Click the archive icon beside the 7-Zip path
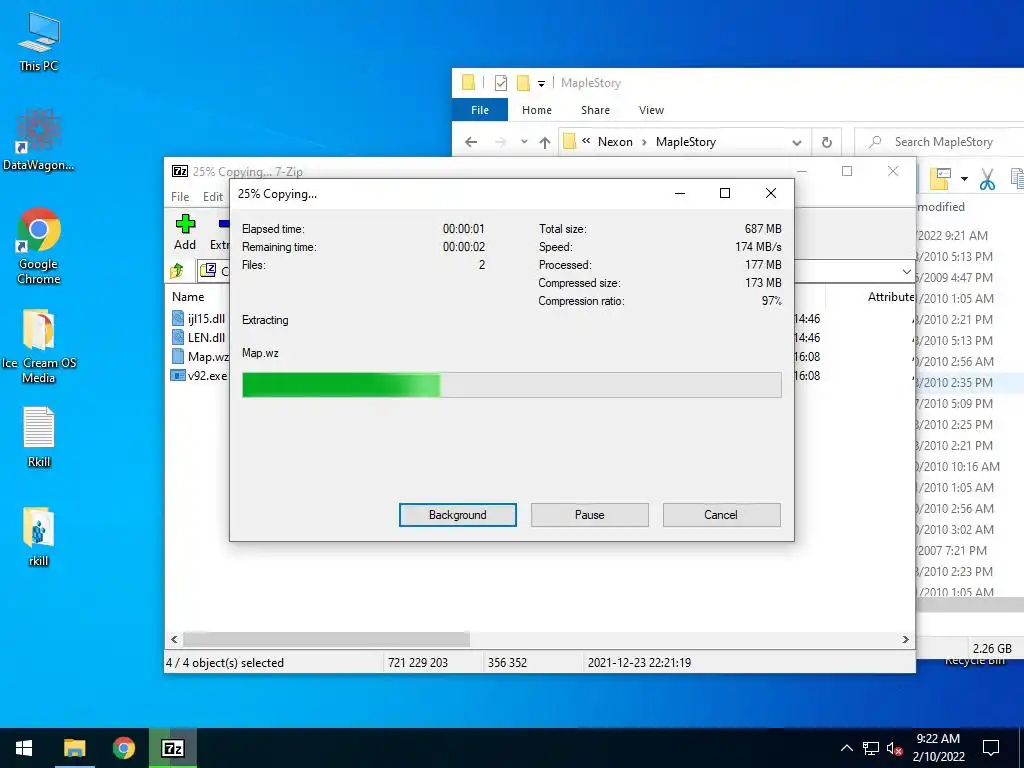The width and height of the screenshot is (1024, 768). 208,270
